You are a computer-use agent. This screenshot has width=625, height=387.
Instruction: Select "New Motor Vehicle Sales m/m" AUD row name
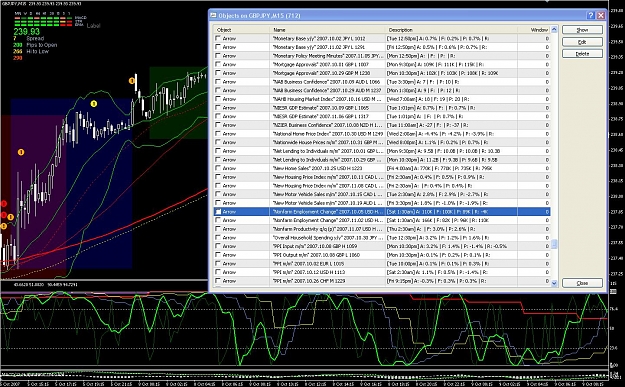coord(328,203)
